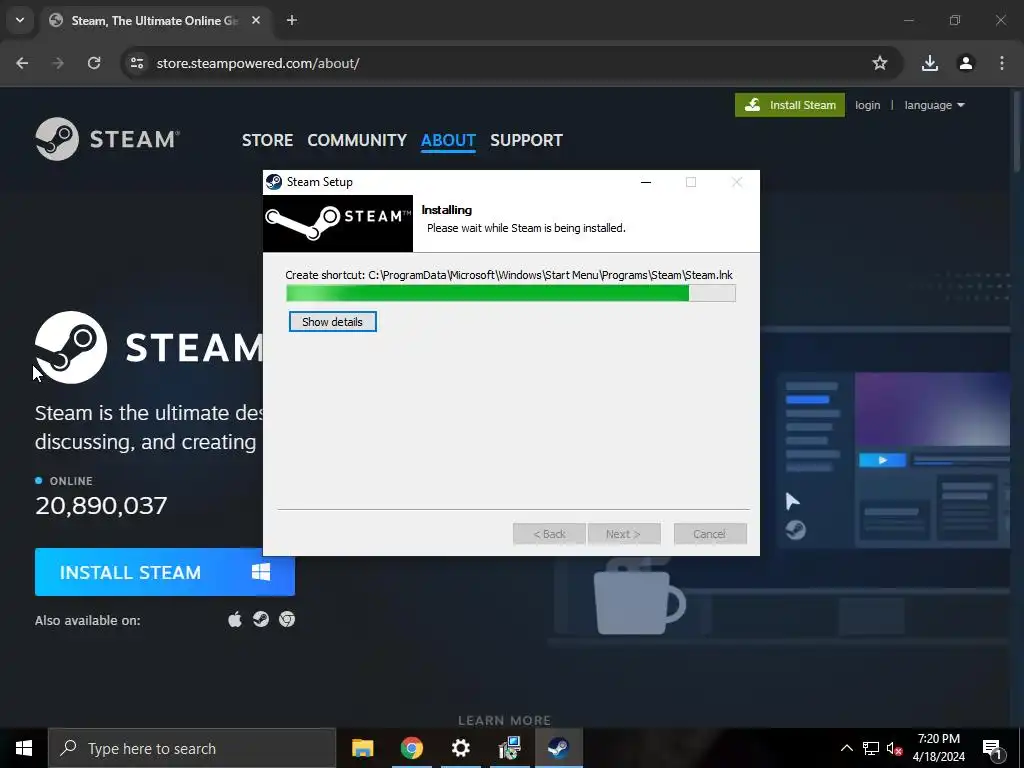1024x768 pixels.
Task: Minimize the Steam Setup window
Action: (646, 182)
